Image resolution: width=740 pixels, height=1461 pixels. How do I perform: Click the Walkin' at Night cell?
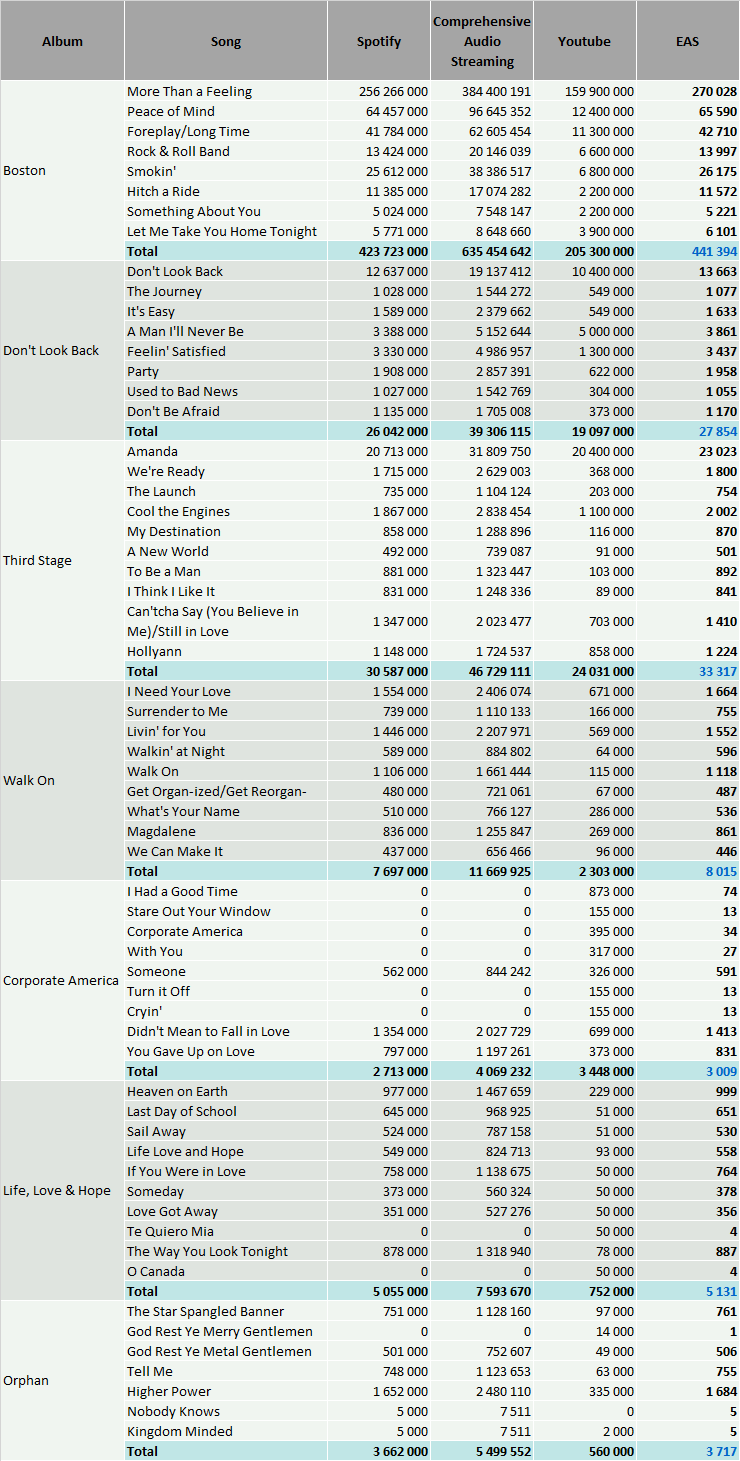click(226, 751)
